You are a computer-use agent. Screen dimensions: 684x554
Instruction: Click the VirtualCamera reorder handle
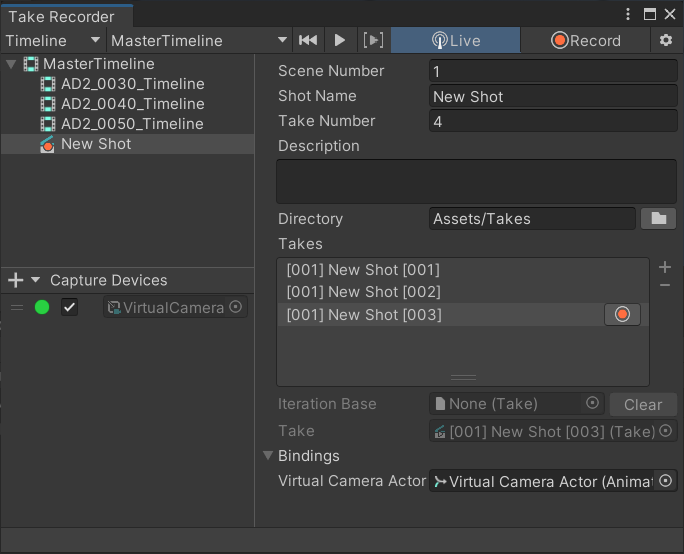click(x=17, y=308)
